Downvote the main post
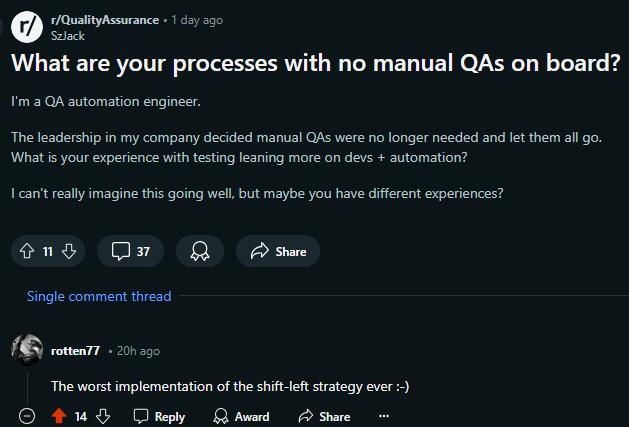Screen dimensions: 629x427 [x=68, y=251]
